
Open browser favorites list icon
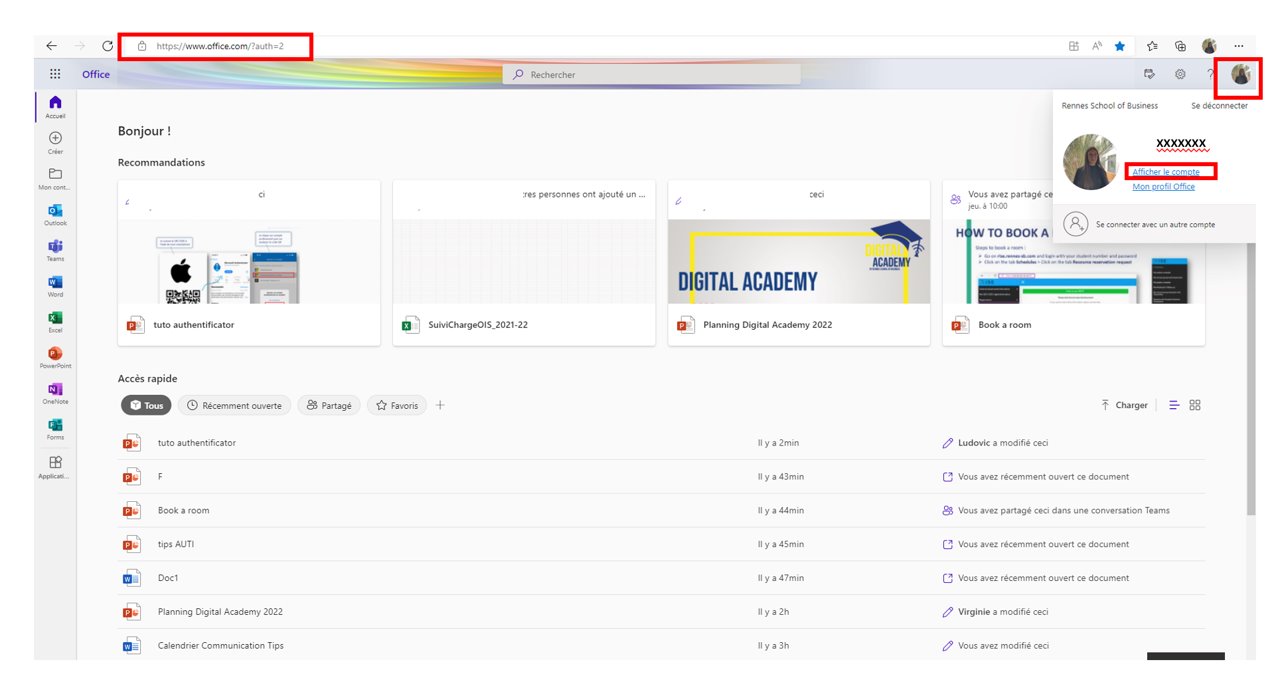coord(1152,46)
